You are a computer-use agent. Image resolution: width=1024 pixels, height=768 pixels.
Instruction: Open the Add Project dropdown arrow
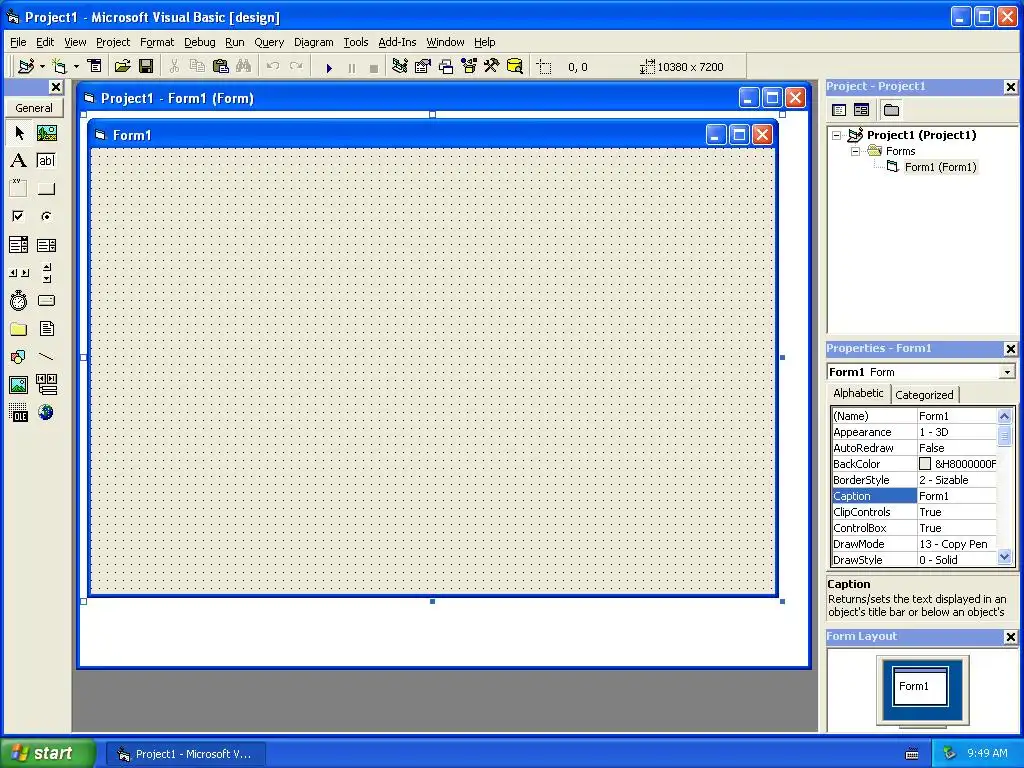[x=42, y=66]
